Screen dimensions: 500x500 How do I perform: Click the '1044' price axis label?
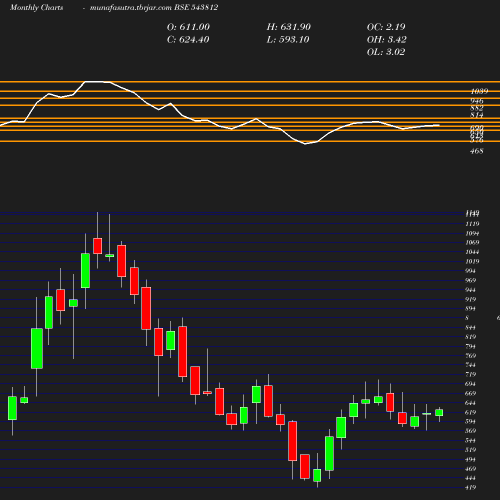[x=472, y=252]
